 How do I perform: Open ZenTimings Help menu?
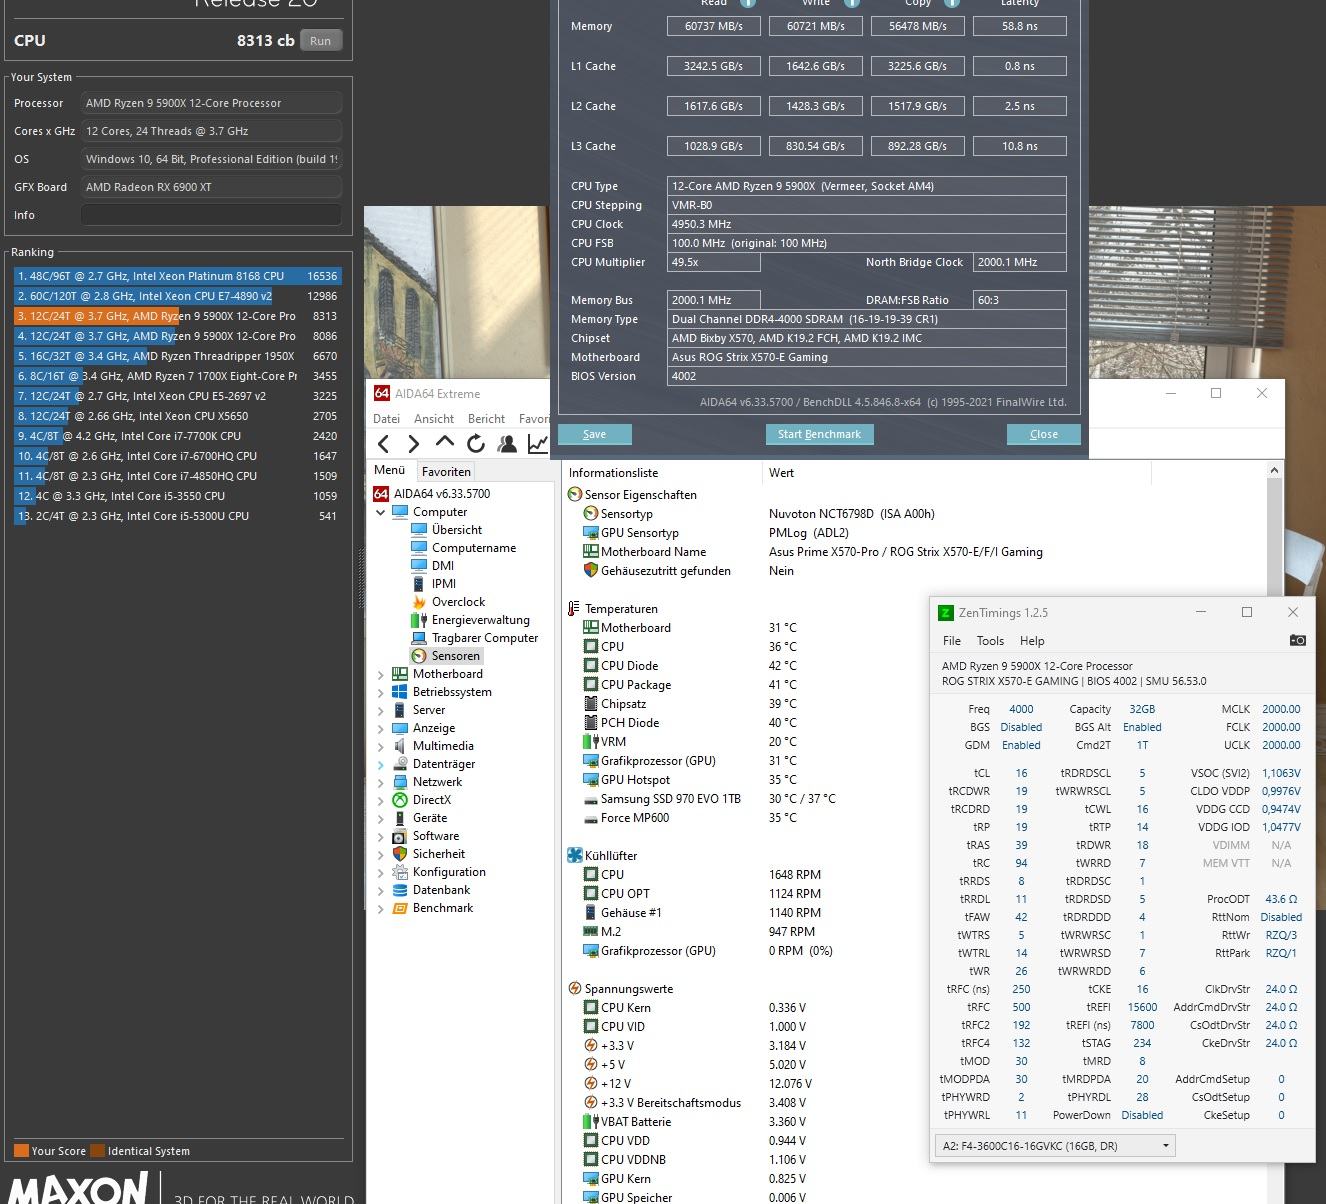(x=1032, y=641)
